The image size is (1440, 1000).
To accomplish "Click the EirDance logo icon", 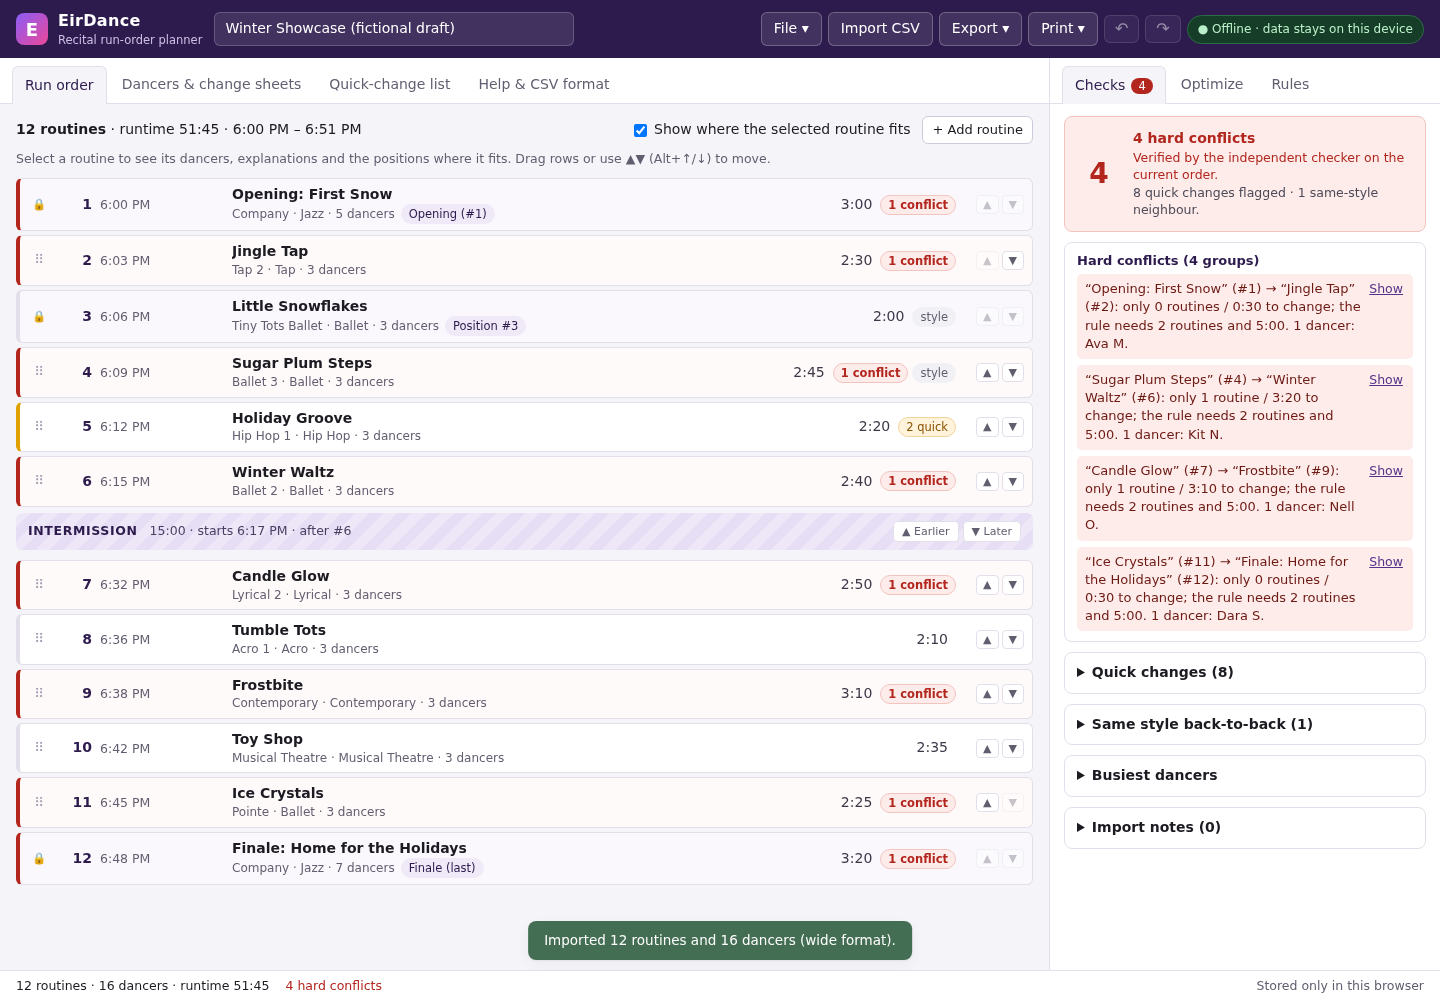I will coord(32,29).
